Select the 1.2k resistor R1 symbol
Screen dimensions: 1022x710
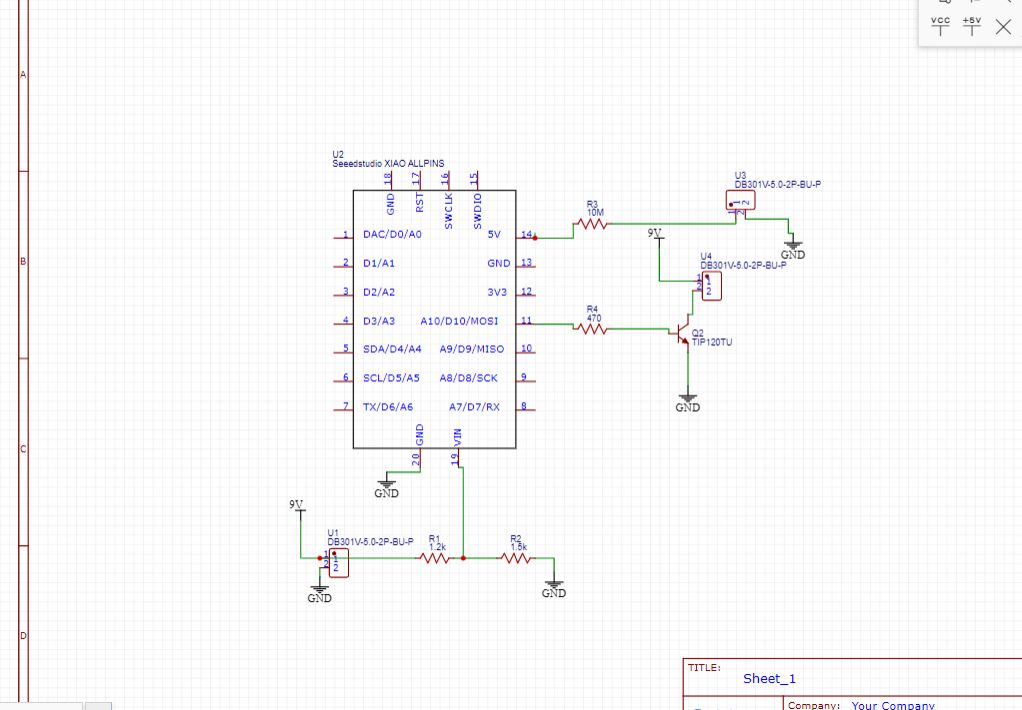(434, 558)
